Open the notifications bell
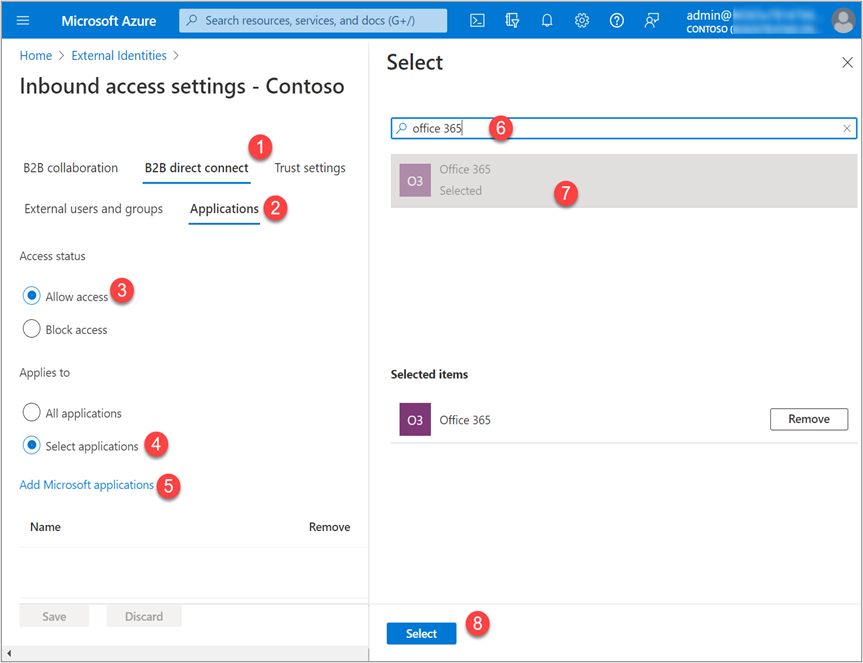 tap(547, 20)
